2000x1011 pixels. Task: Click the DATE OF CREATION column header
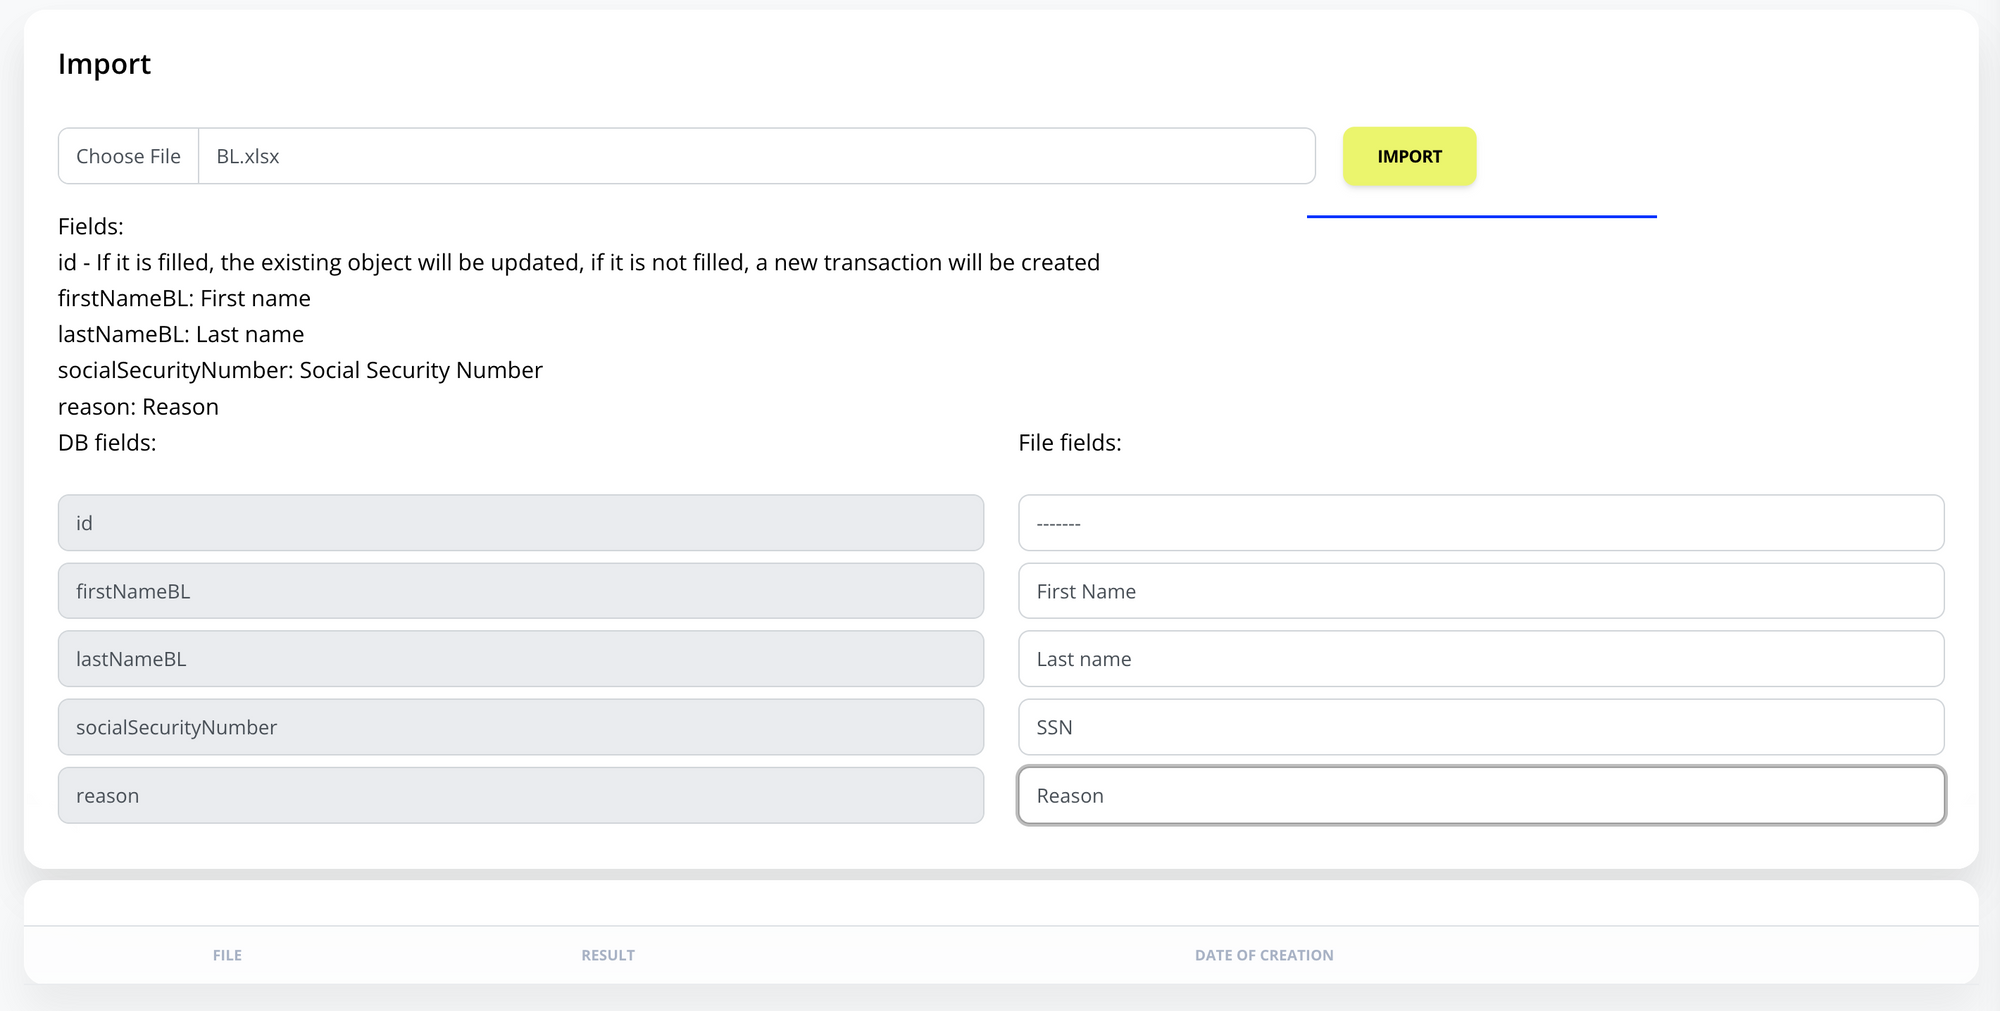point(1264,955)
